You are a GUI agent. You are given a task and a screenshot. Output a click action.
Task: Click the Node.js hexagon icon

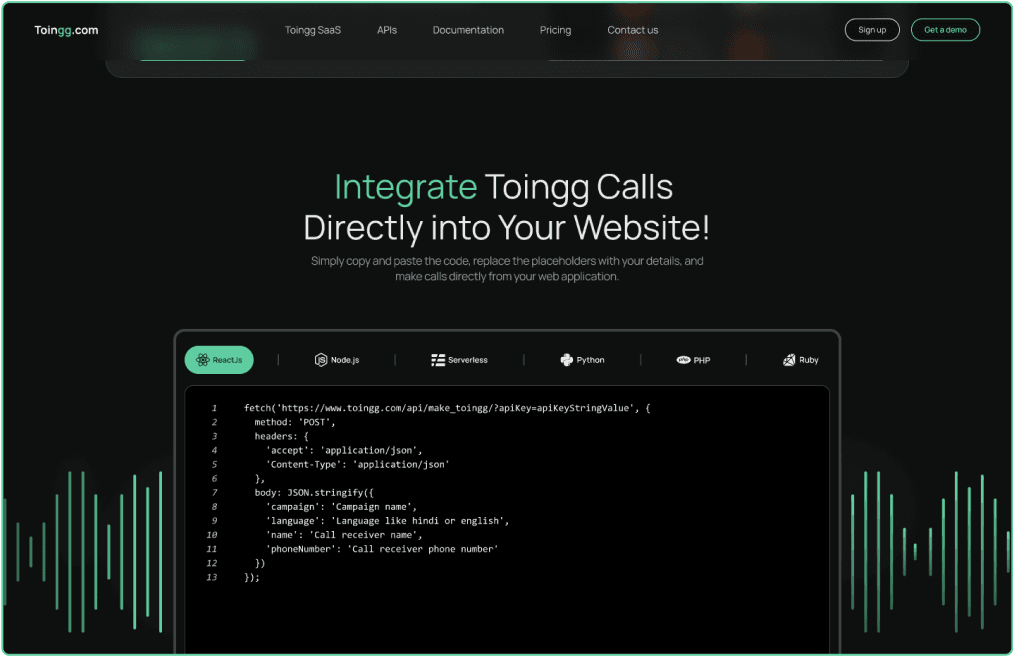point(320,360)
